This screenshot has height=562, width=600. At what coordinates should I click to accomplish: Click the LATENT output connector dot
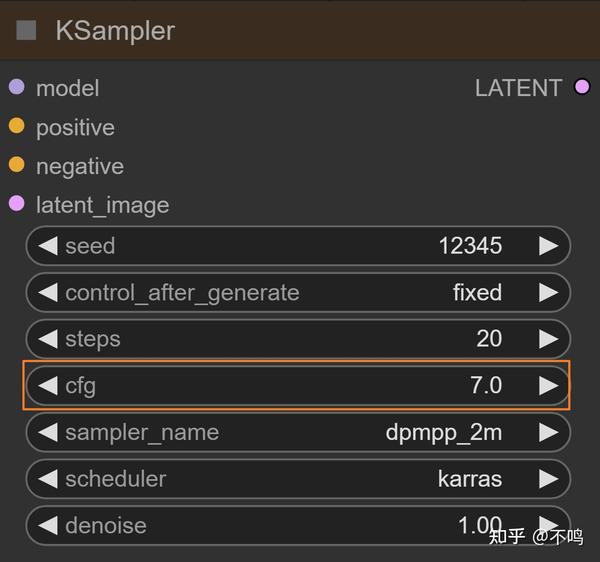coord(582,87)
